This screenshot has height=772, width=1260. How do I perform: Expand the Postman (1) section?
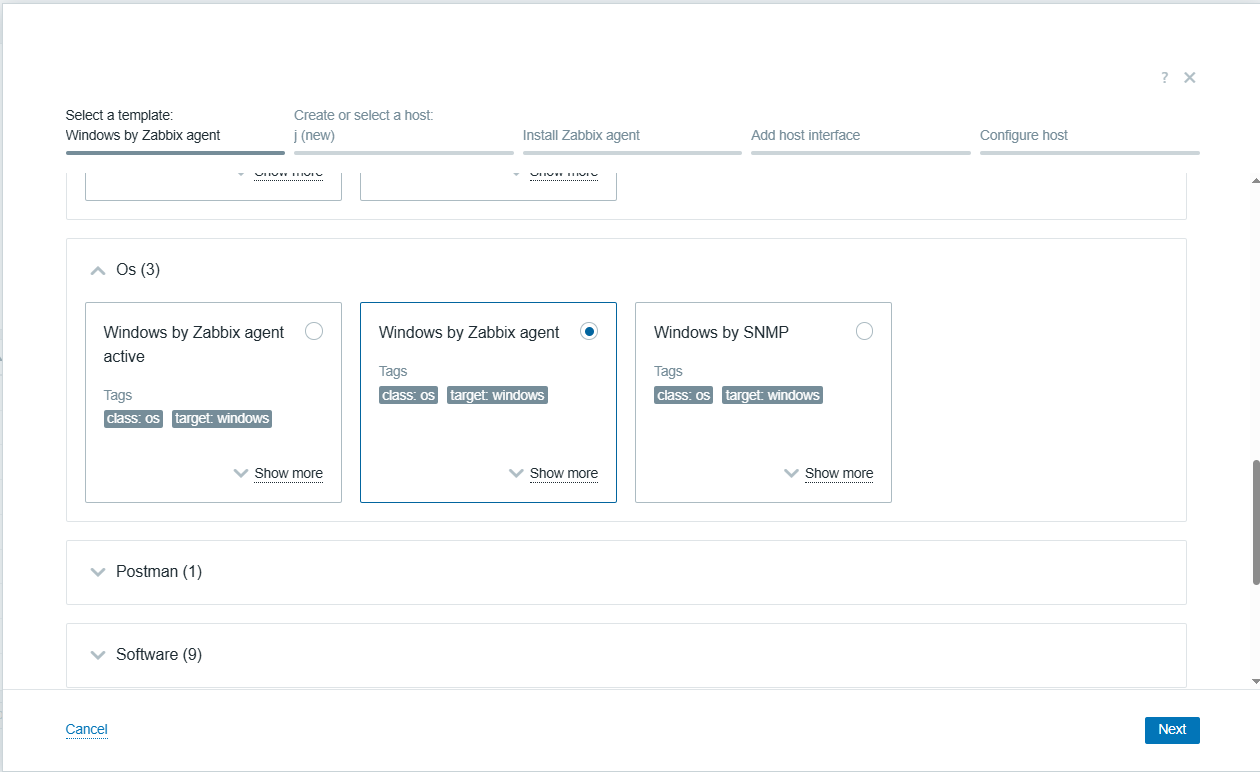click(x=97, y=572)
